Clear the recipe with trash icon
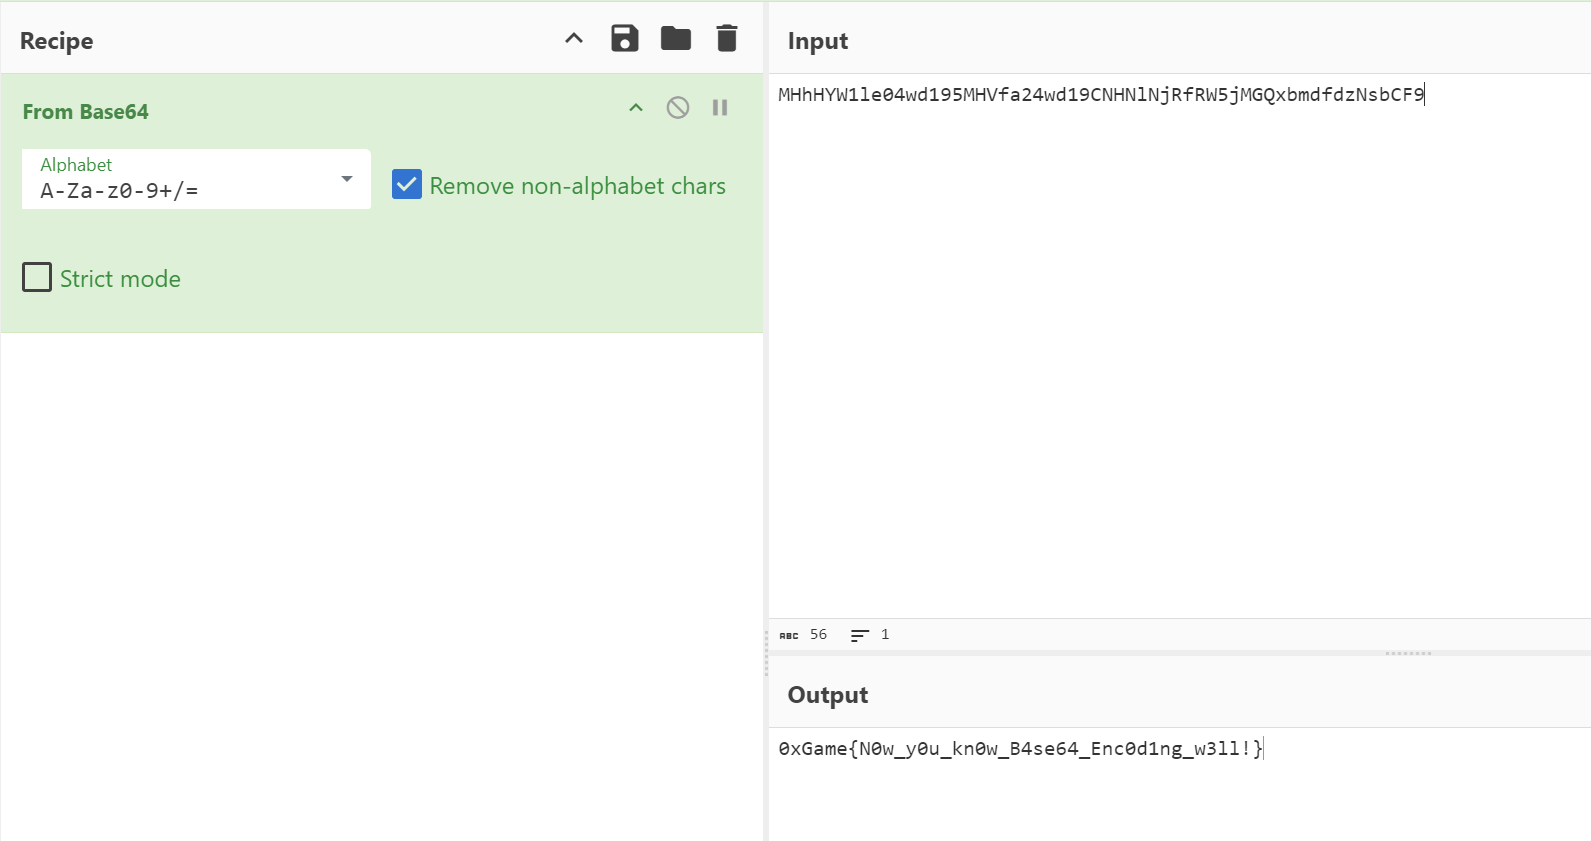The image size is (1591, 841). (727, 39)
